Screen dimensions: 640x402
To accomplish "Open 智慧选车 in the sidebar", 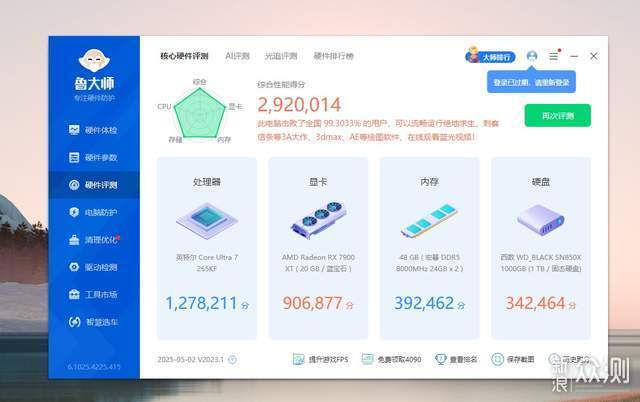I will tap(93, 322).
